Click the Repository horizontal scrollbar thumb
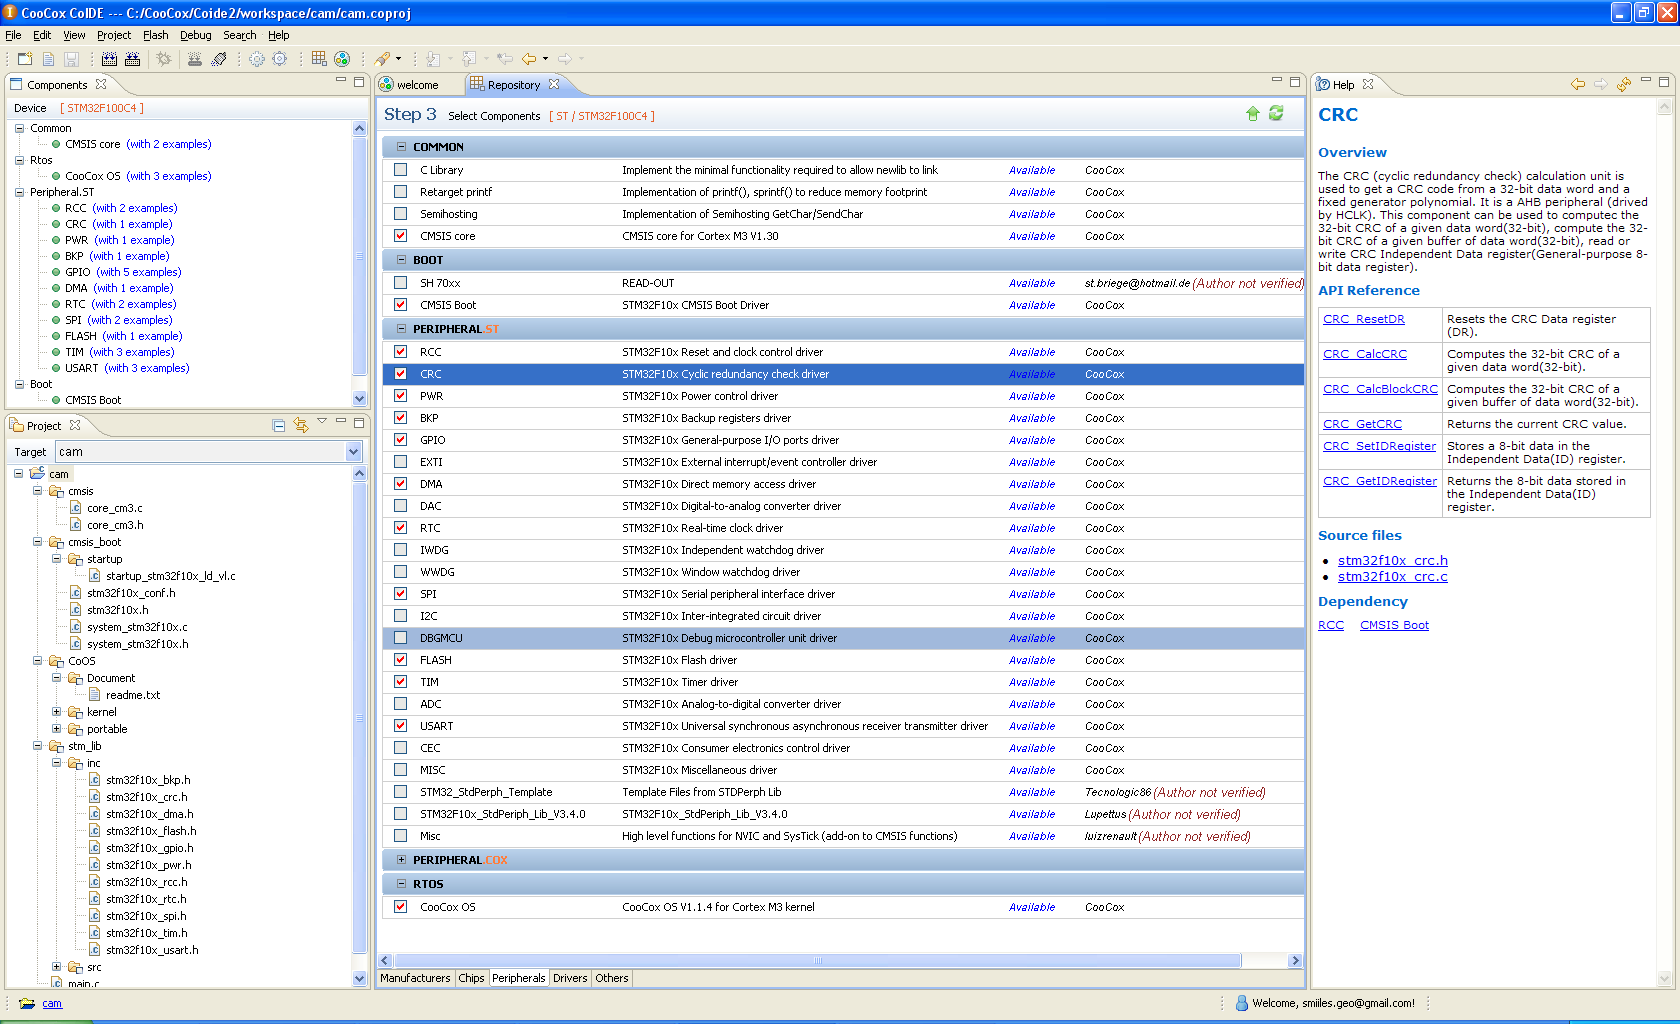The image size is (1680, 1024). coord(817,960)
